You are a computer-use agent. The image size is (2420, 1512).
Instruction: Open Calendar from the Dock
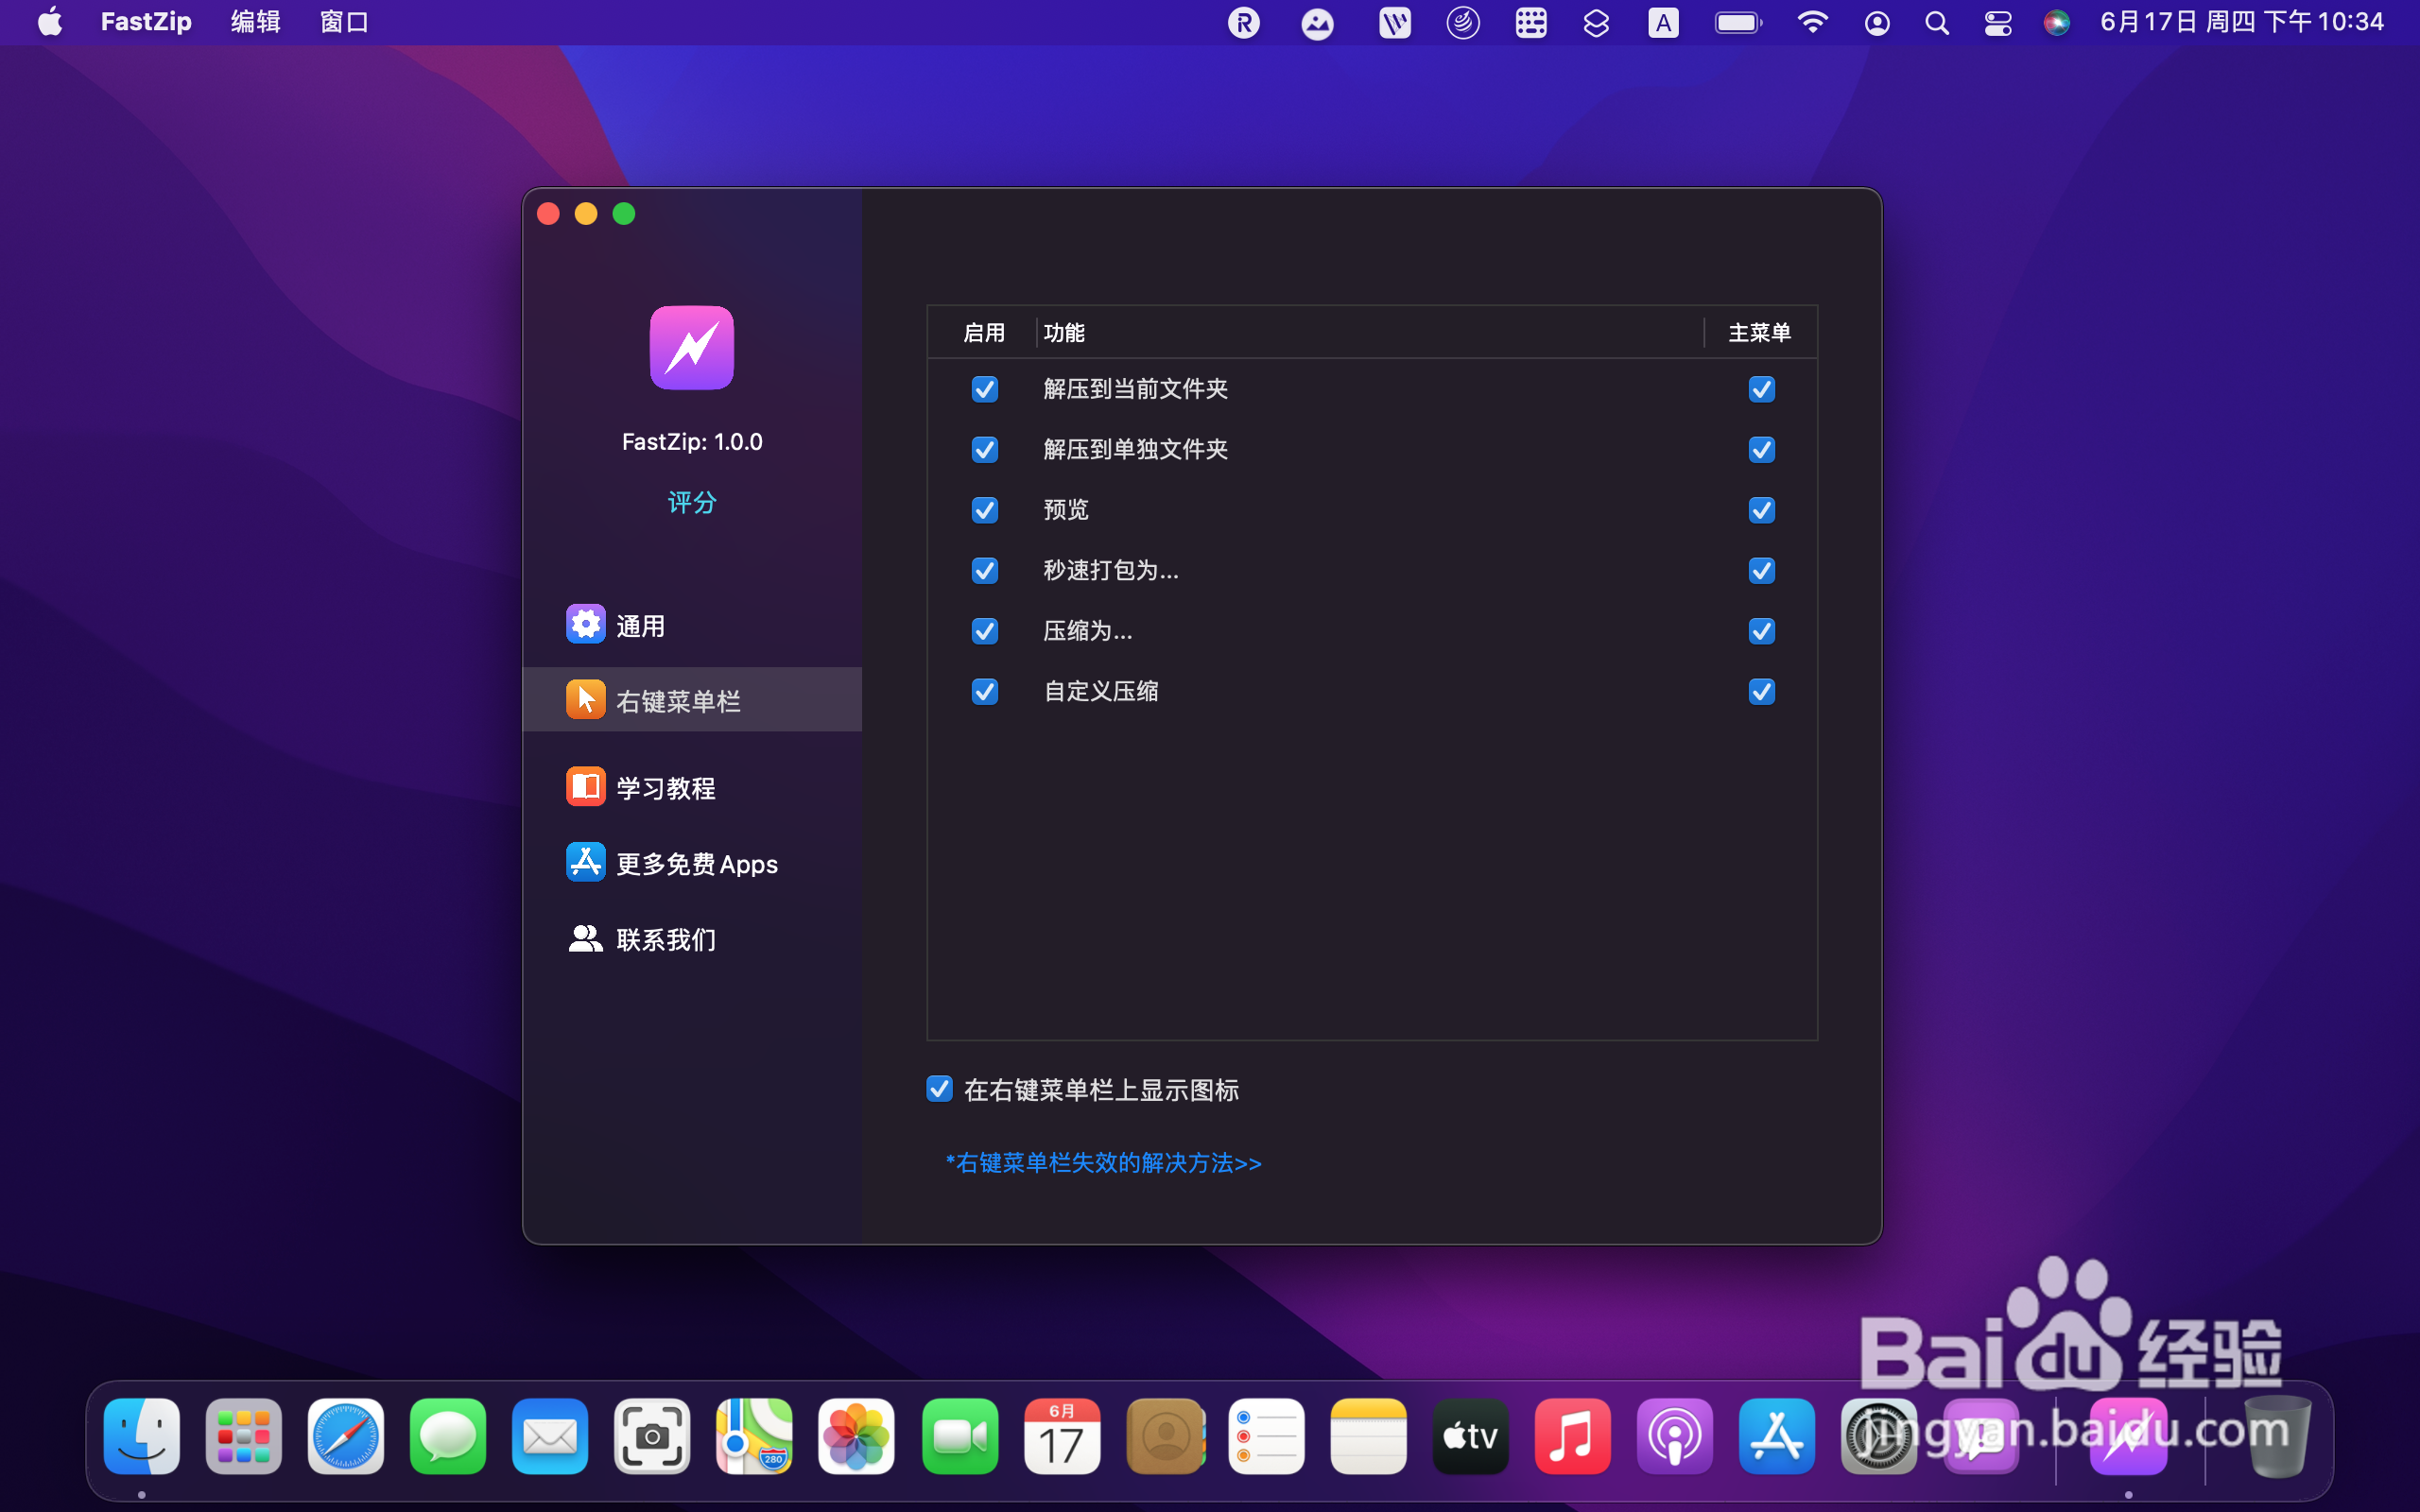point(1062,1436)
